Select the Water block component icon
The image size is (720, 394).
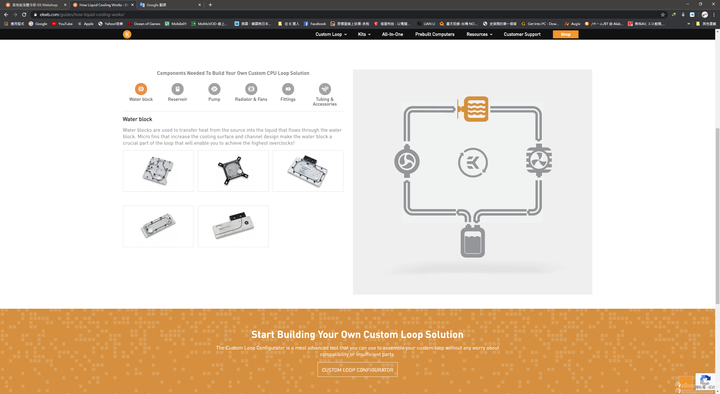pos(141,89)
